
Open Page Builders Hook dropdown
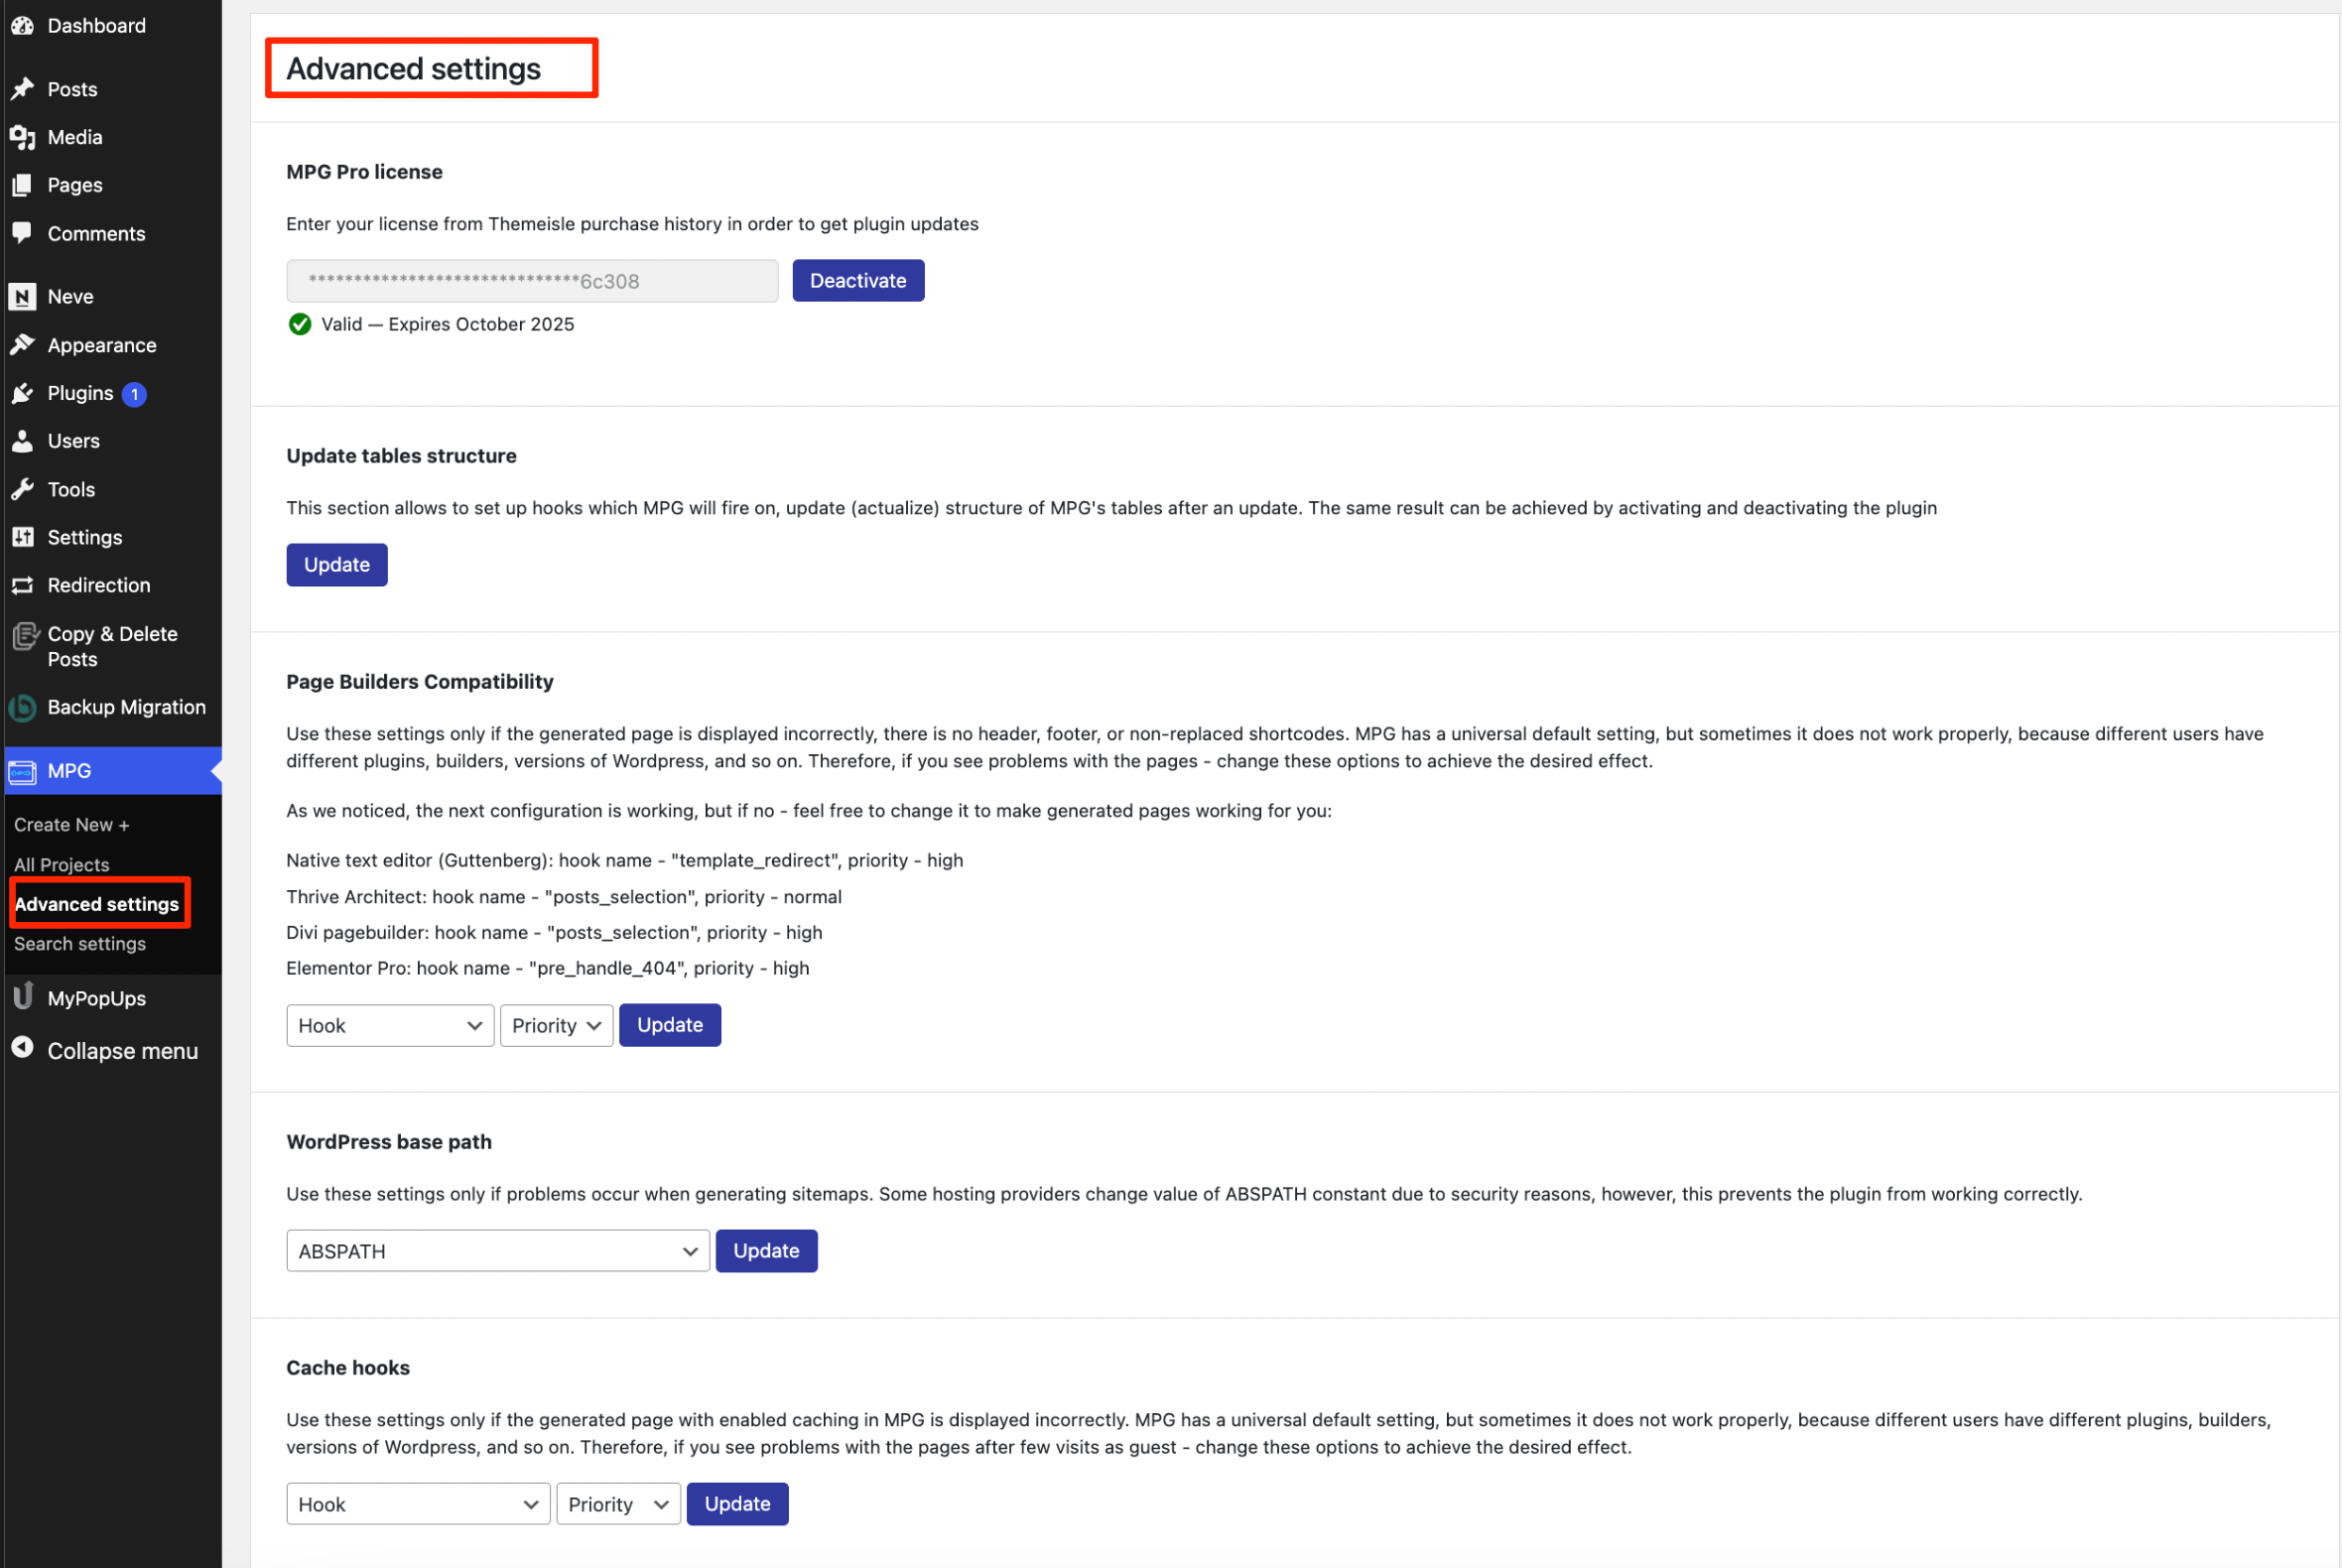point(390,1026)
